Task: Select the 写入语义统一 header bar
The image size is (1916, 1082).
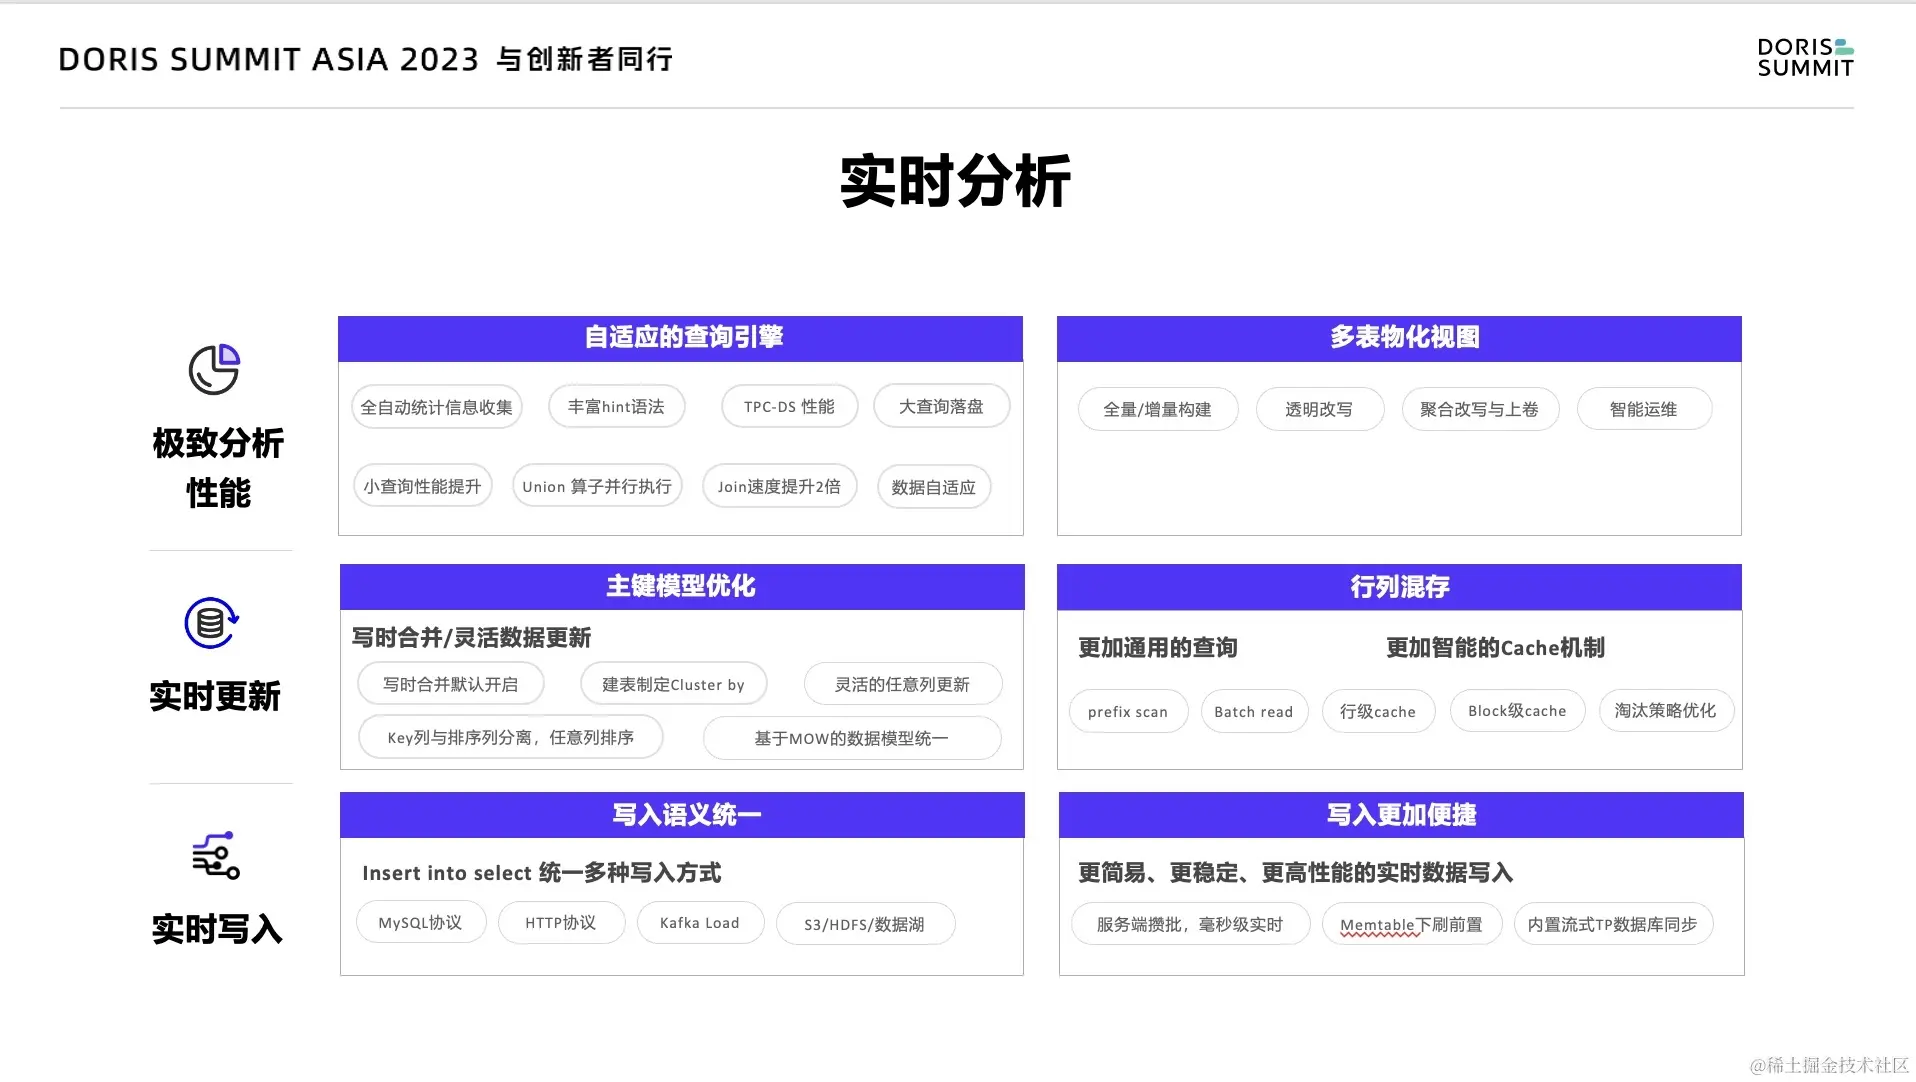Action: 682,815
